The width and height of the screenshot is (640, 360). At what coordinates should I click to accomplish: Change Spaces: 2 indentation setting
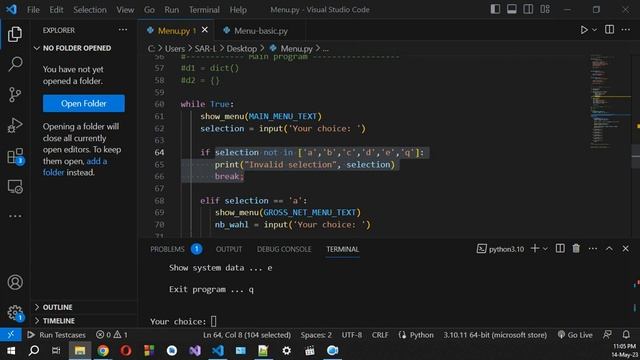[x=316, y=335]
